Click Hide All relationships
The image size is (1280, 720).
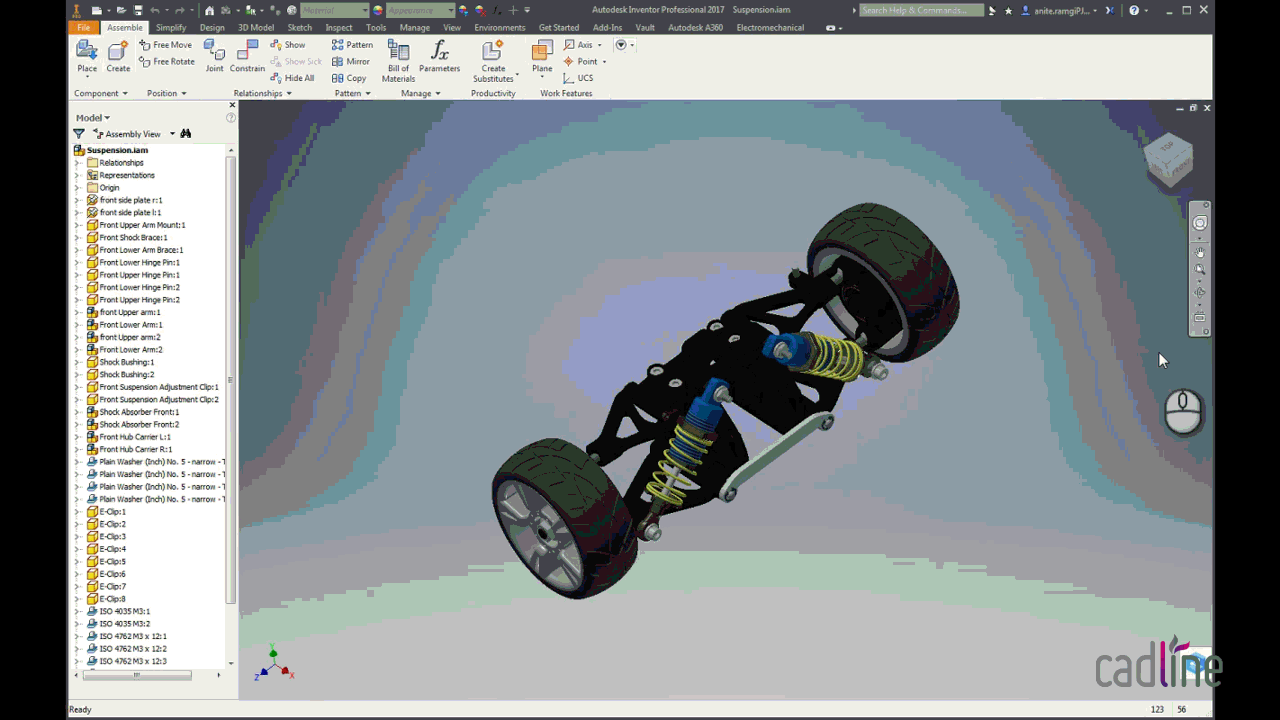pos(292,78)
